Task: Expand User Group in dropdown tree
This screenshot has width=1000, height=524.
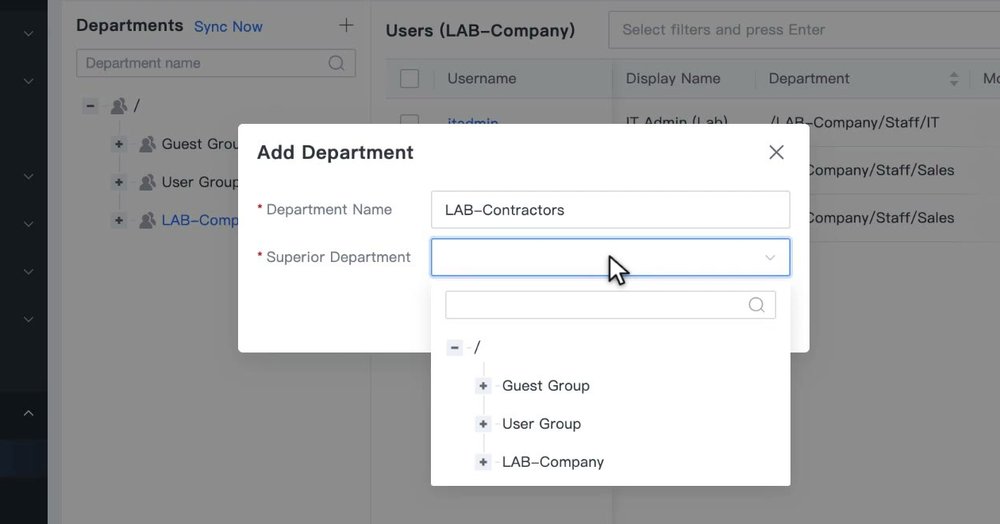Action: (483, 424)
